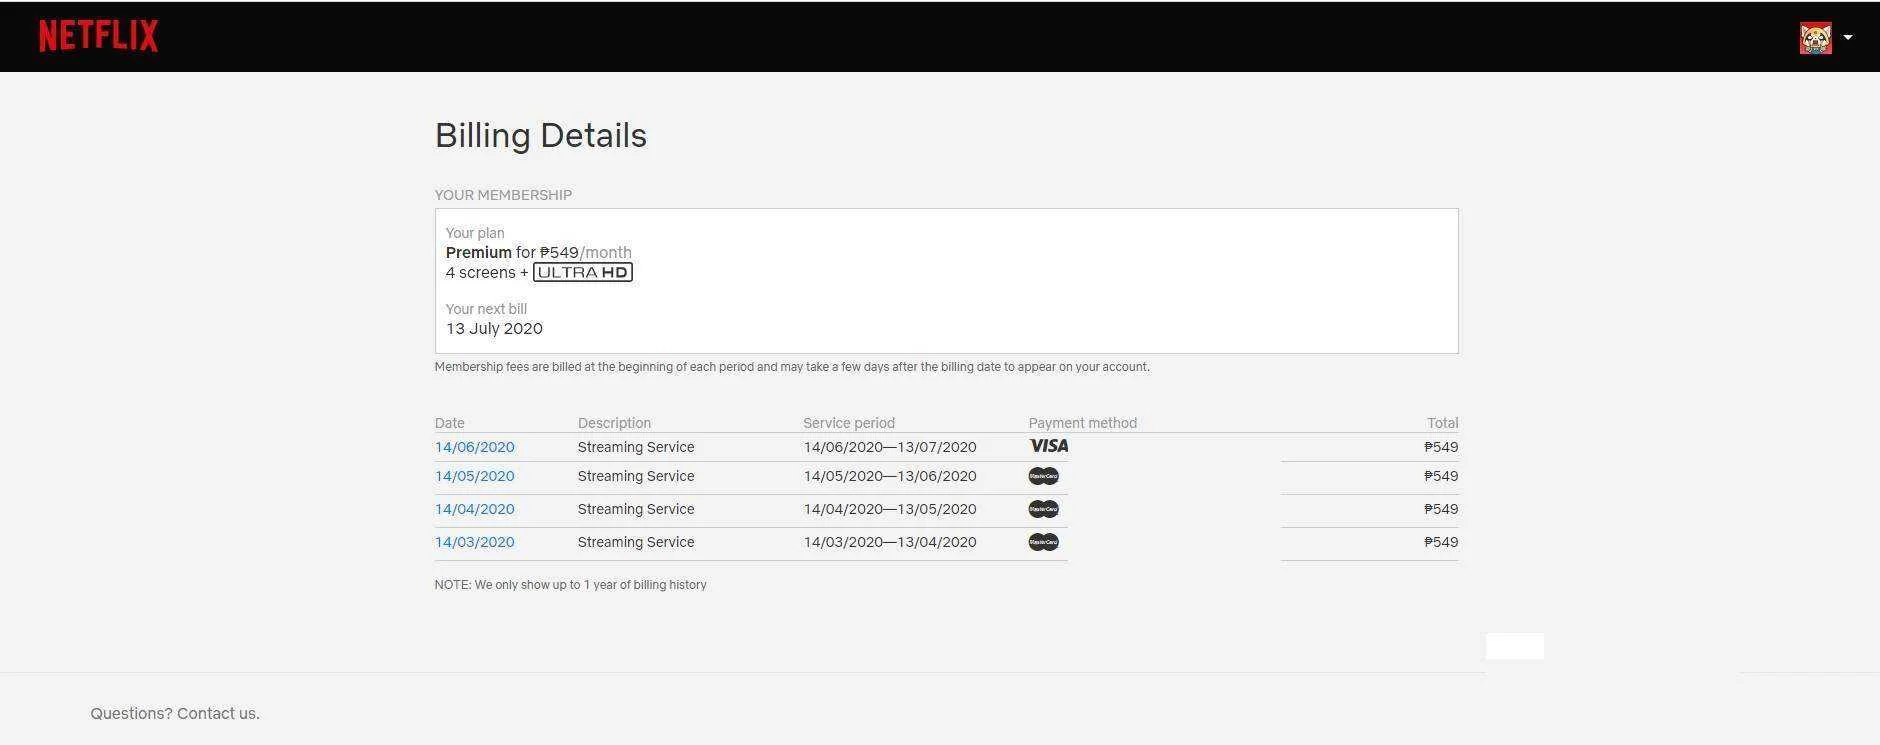Click the next bill date '13 July 2020'
Screen dimensions: 1880x745
(494, 328)
